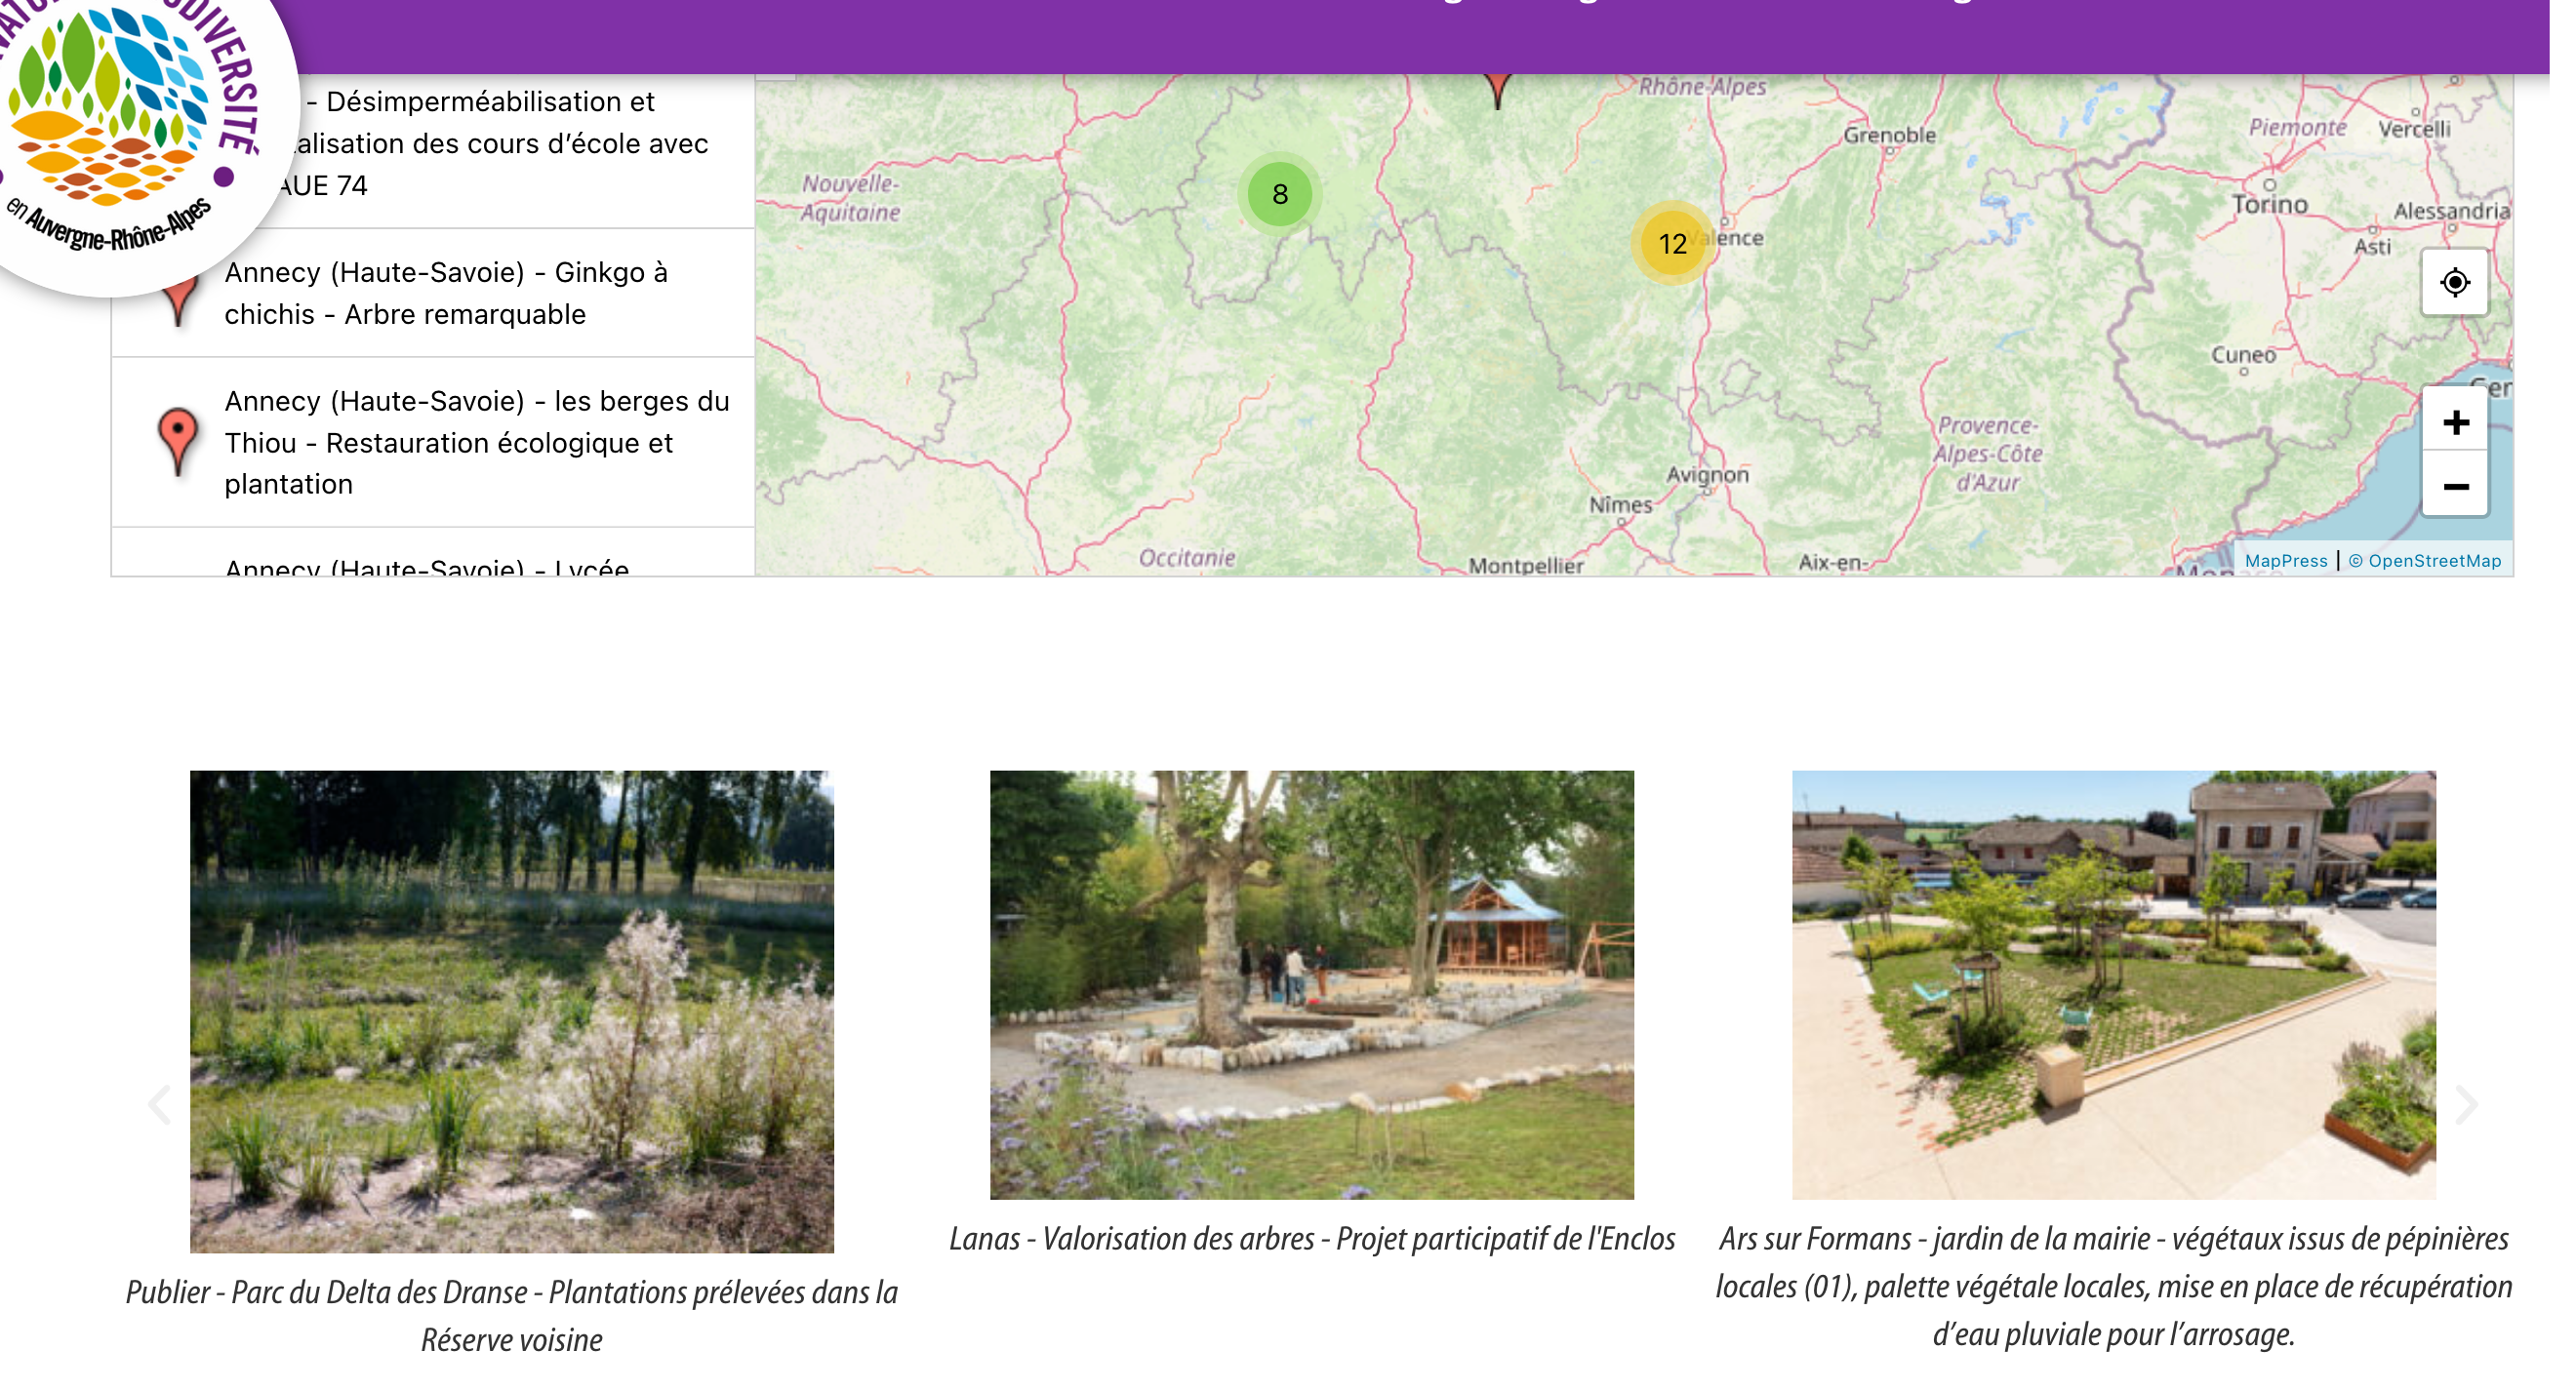Select the Ginkgo à chichis - Arbre remarquable entry
This screenshot has width=2576, height=1390.
click(x=433, y=293)
